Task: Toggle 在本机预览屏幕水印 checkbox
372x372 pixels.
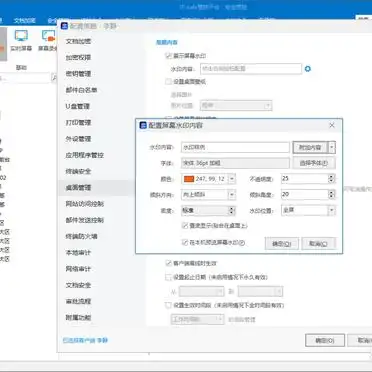Action: pyautogui.click(x=185, y=243)
